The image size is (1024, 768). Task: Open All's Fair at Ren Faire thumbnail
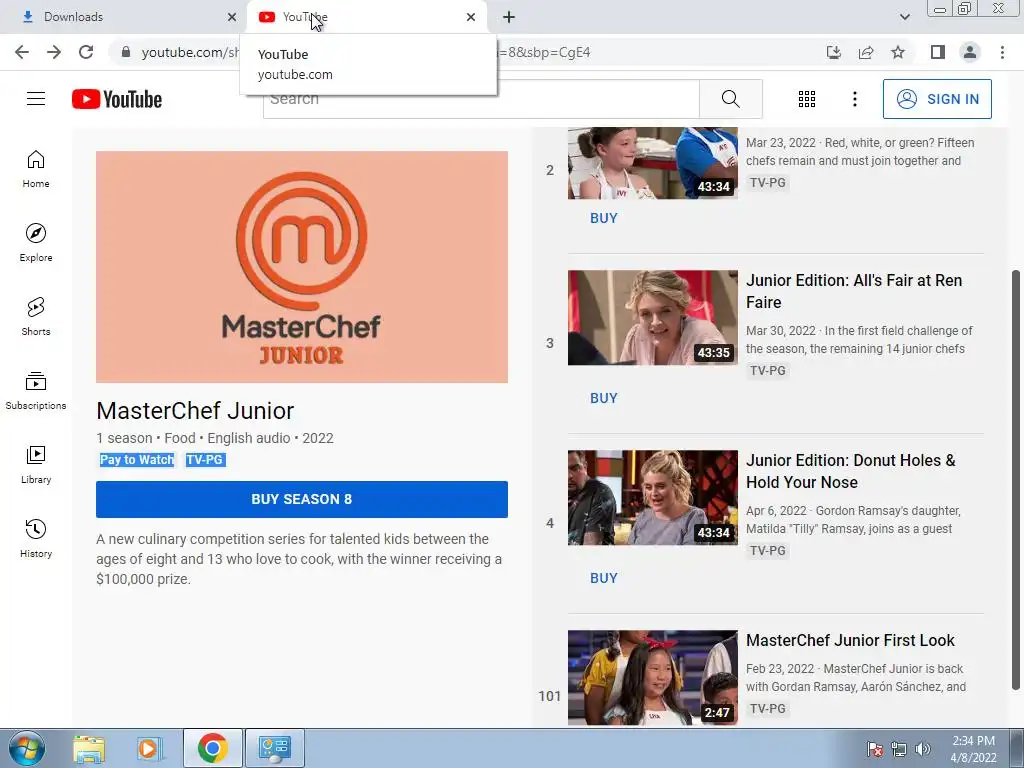tap(652, 318)
